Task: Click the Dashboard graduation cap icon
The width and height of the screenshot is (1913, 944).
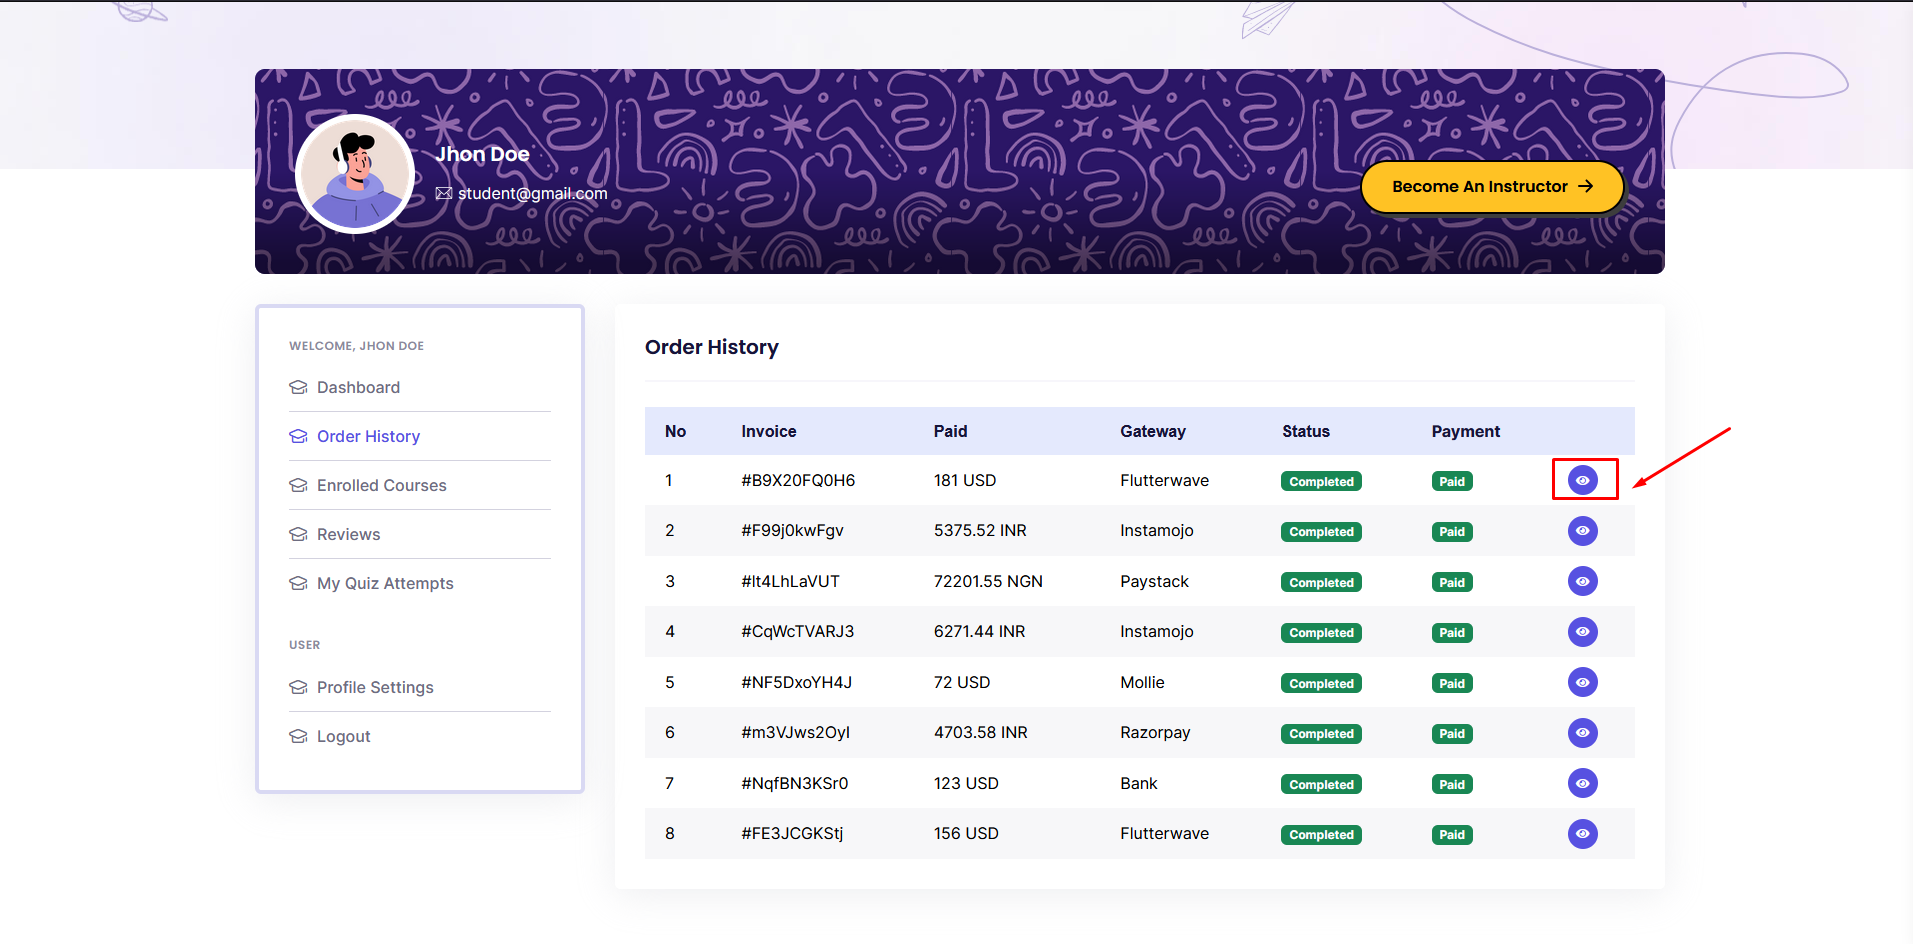Action: pos(298,387)
